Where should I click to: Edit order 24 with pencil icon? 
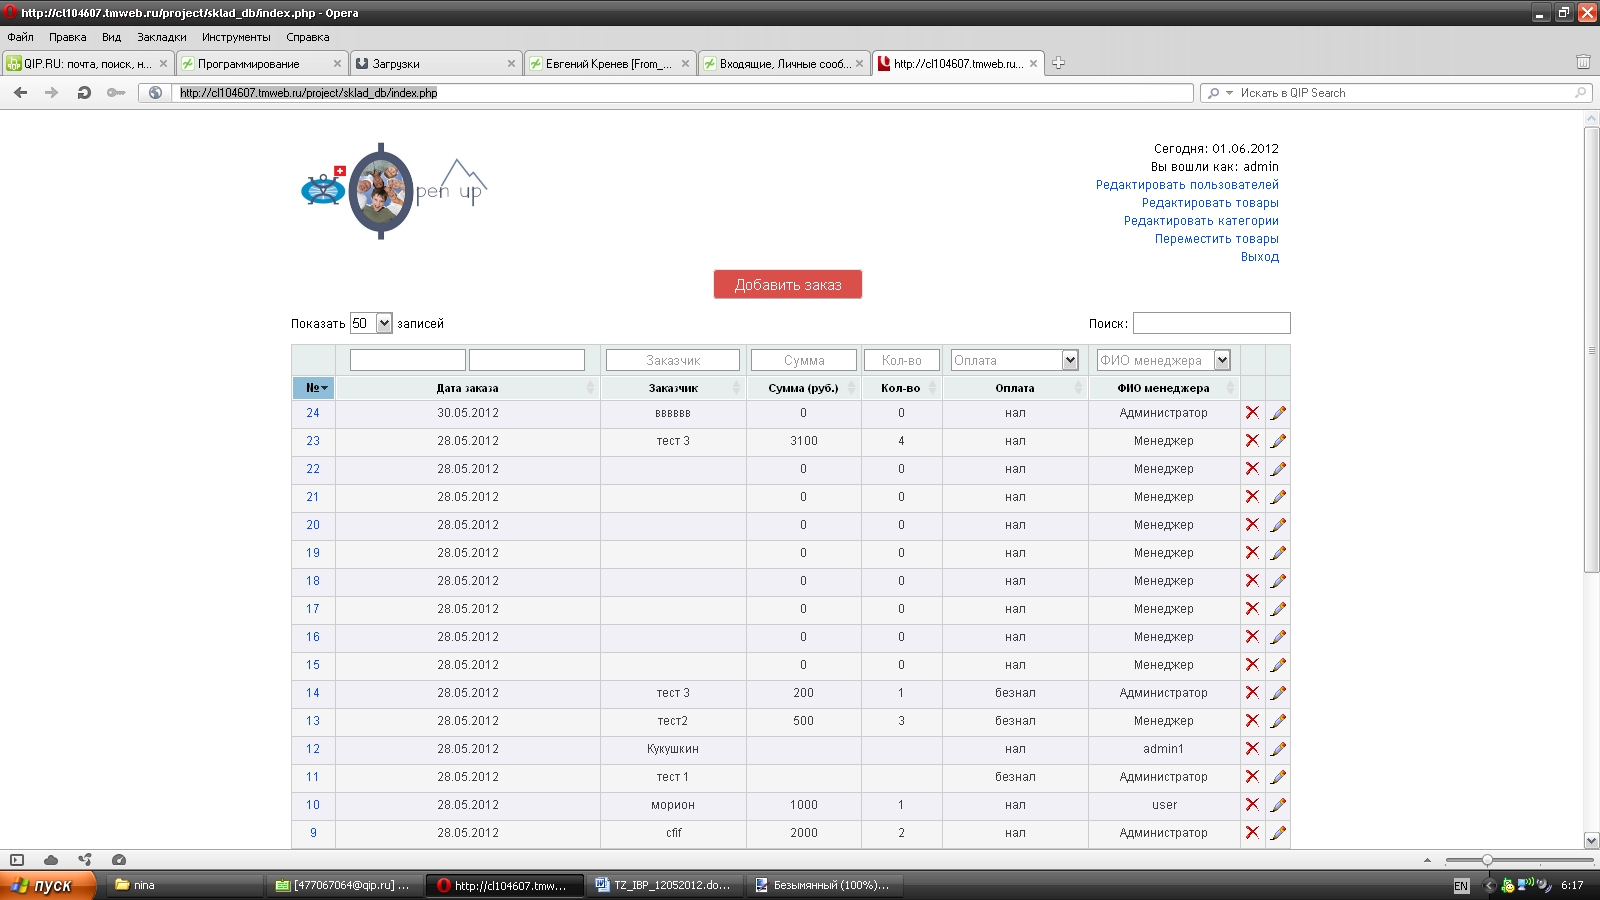point(1278,412)
